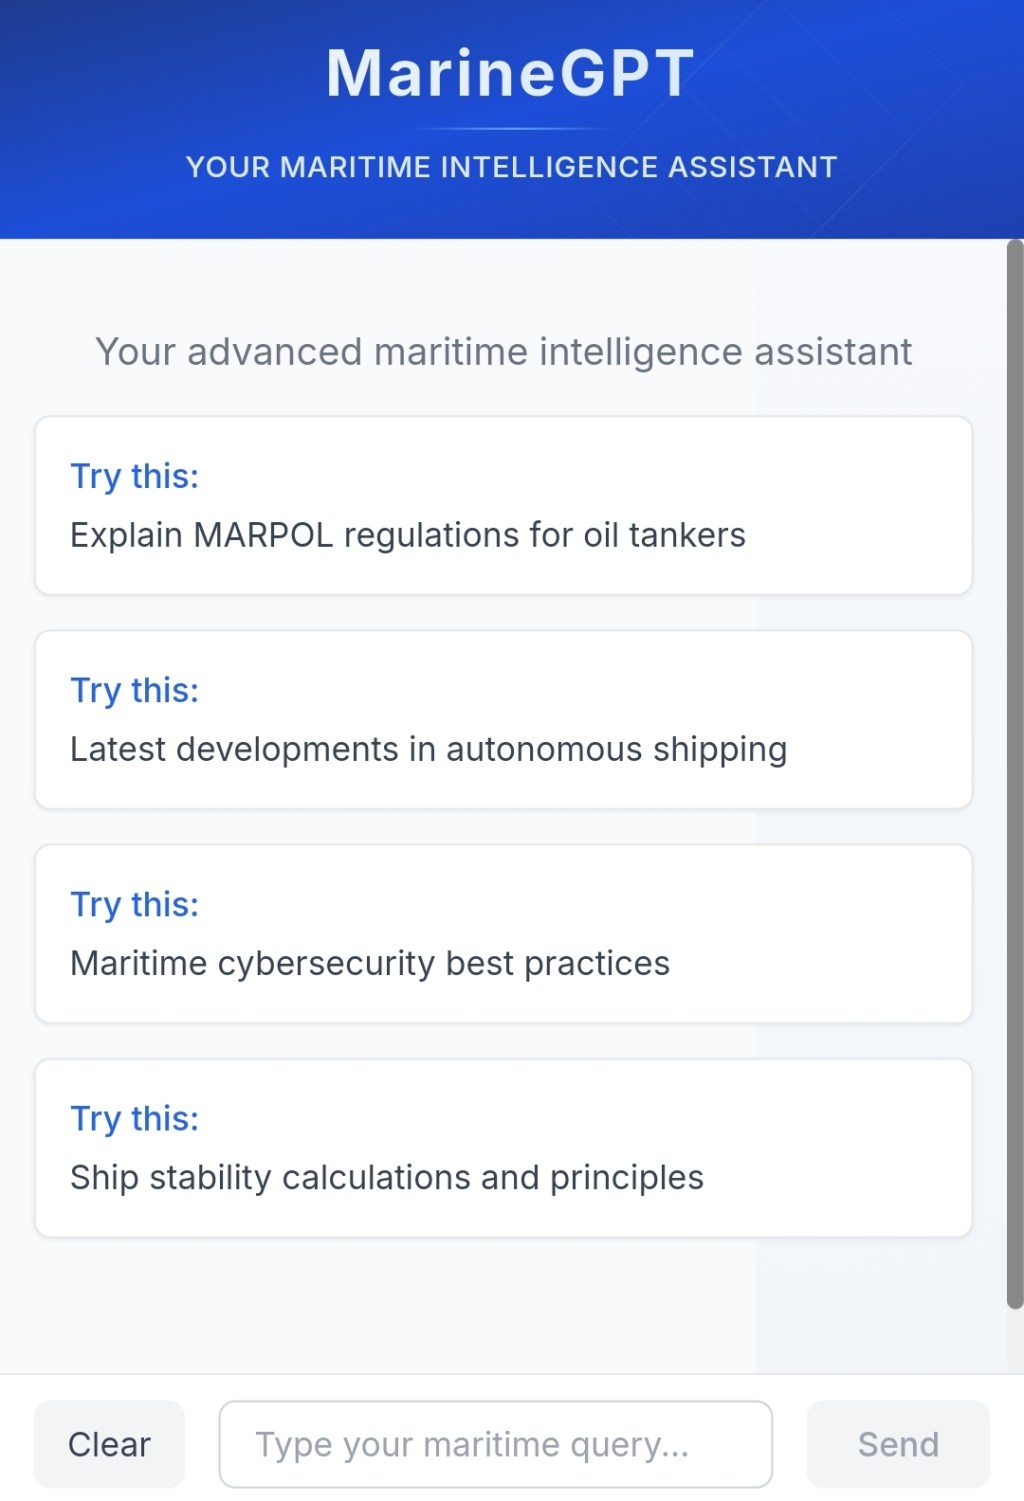Click the 'Your Maritime Intelligence Assistant' subtitle
The height and width of the screenshot is (1501, 1024).
[x=511, y=167]
